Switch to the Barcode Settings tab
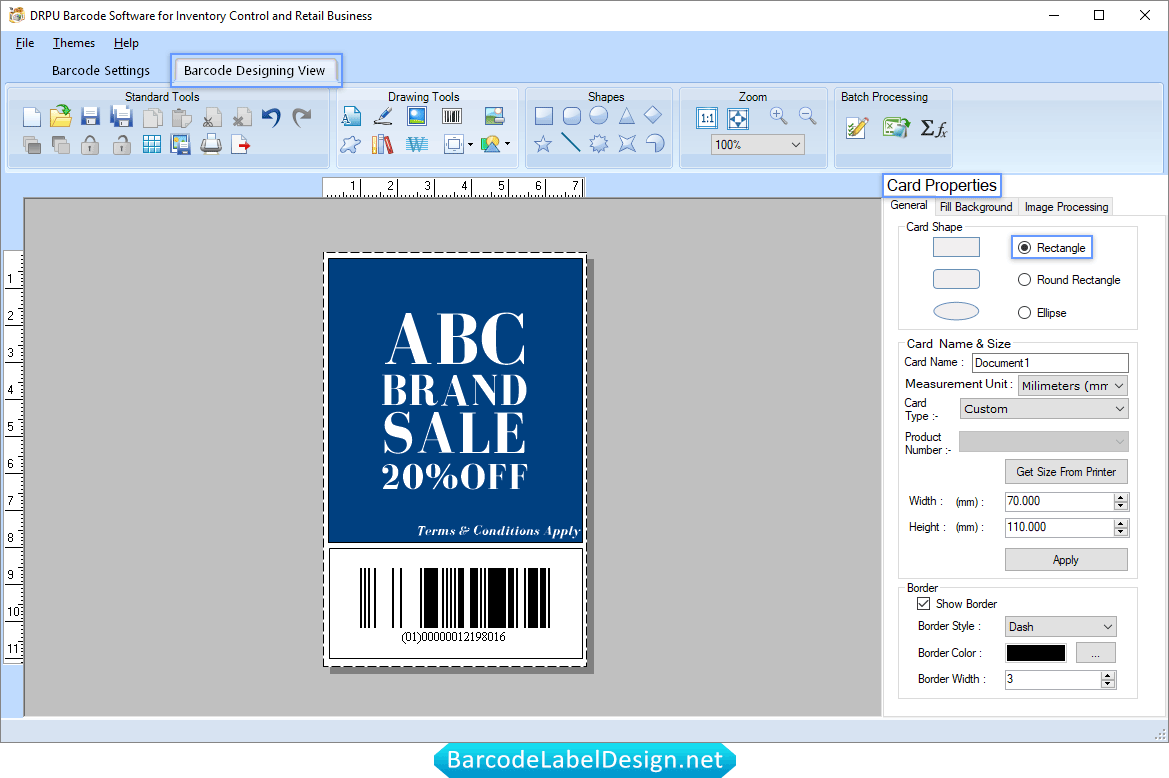Viewport: 1169px width, 778px height. 101,71
